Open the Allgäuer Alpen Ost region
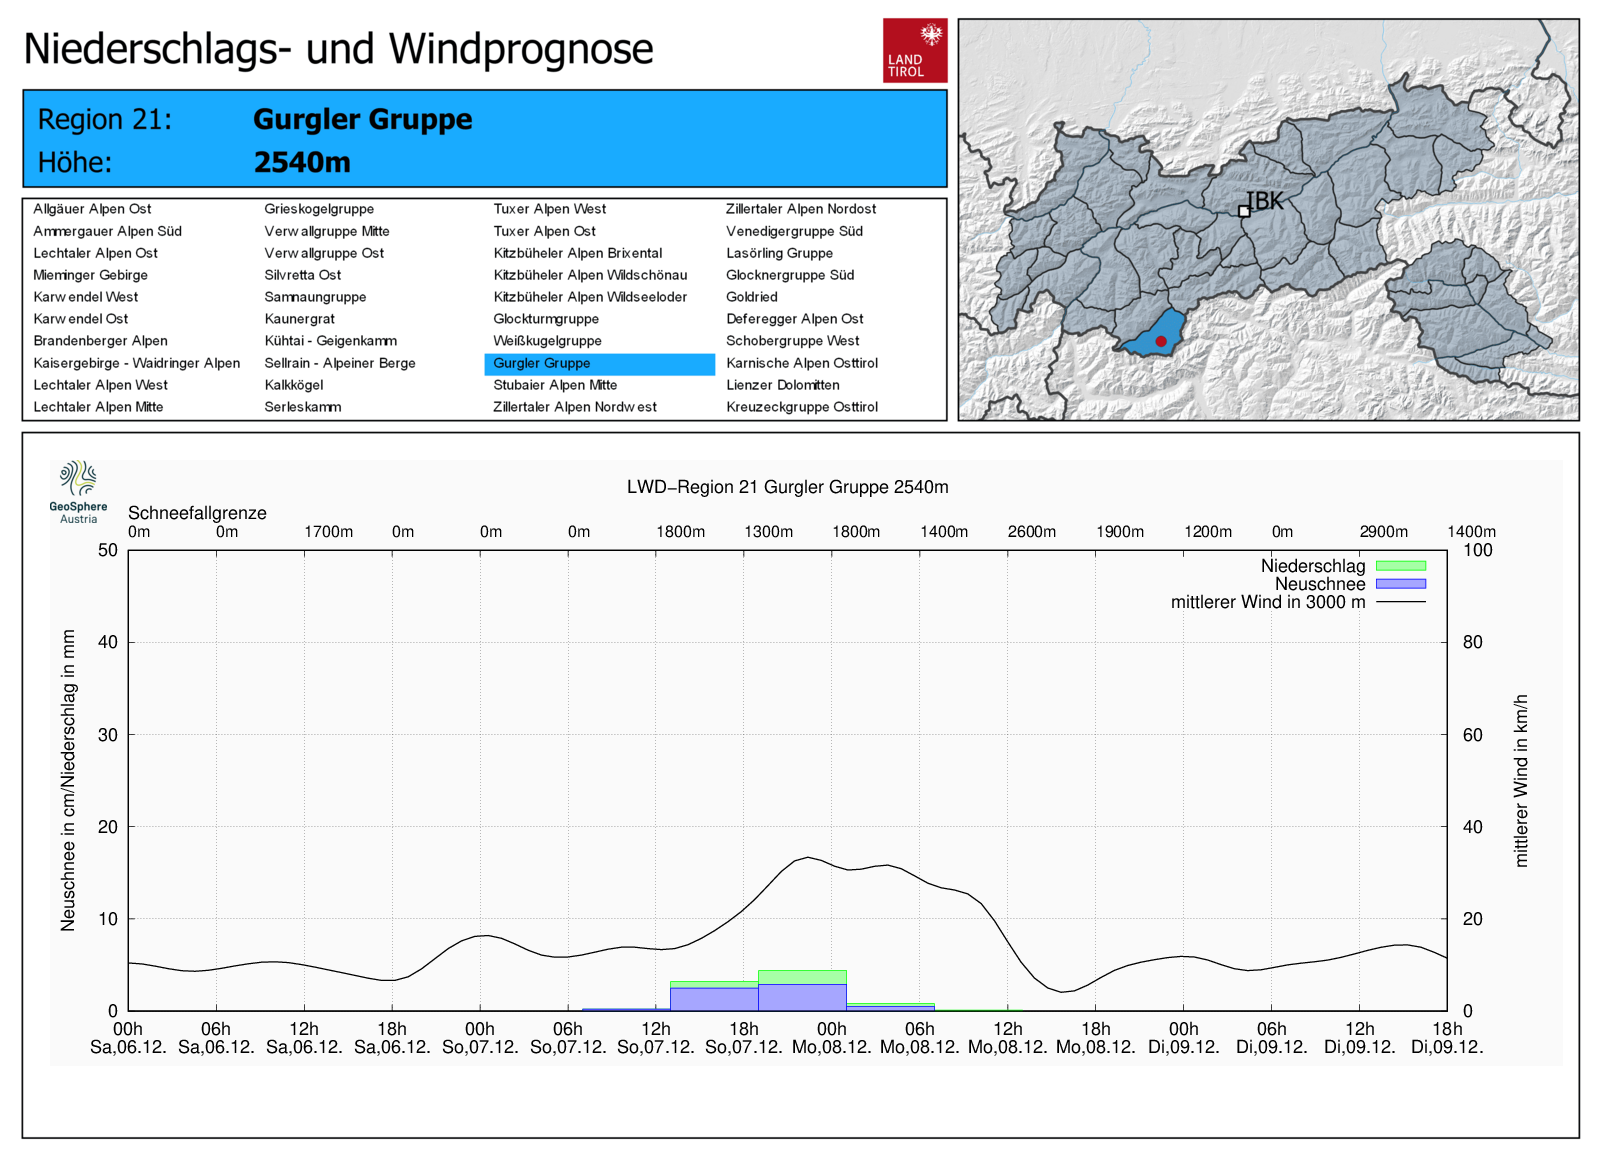Screen dimensions: 1600x1153 click(92, 209)
